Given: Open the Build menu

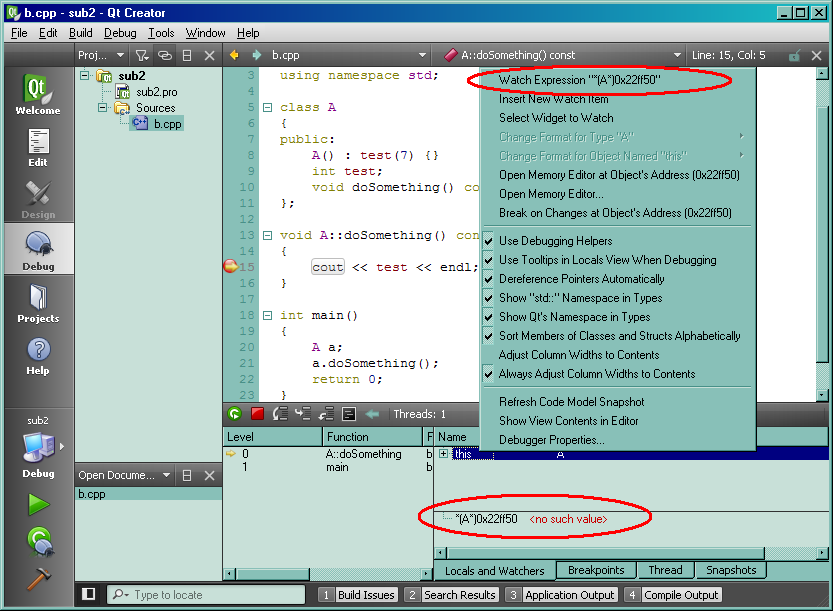Looking at the screenshot, I should pyautogui.click(x=81, y=33).
